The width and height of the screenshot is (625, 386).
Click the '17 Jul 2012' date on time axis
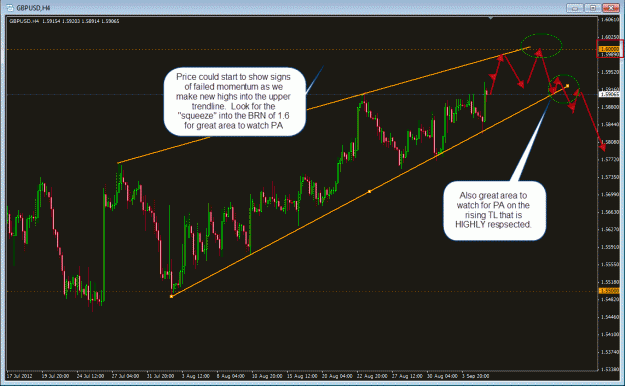point(20,376)
